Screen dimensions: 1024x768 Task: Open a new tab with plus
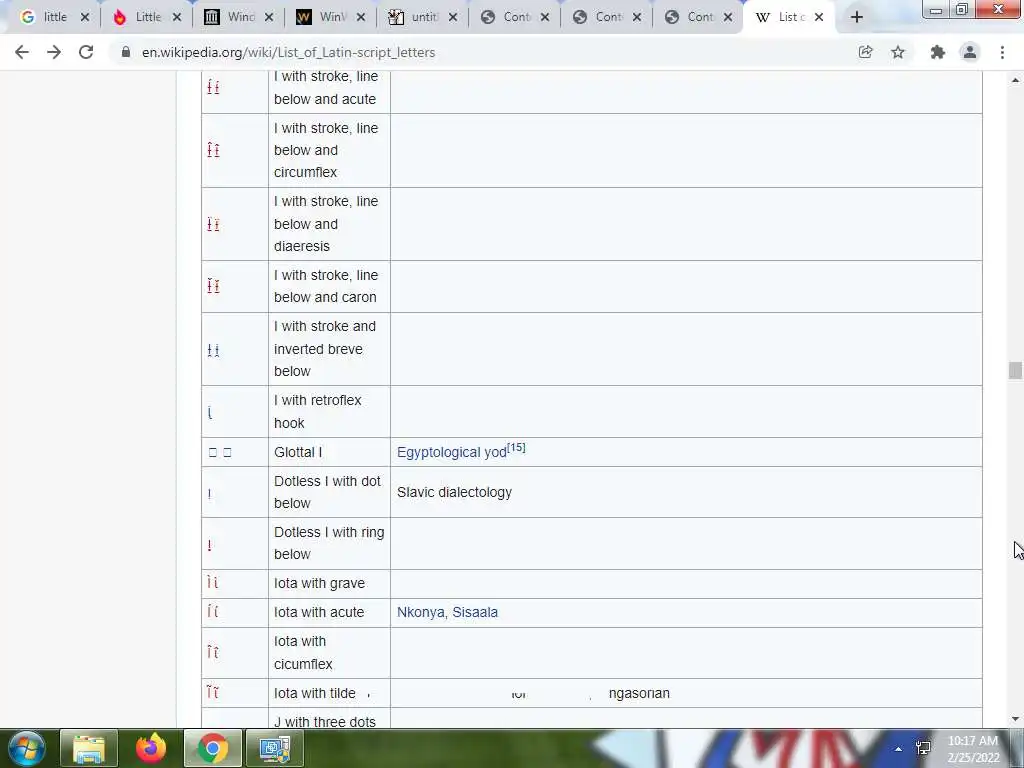857,17
